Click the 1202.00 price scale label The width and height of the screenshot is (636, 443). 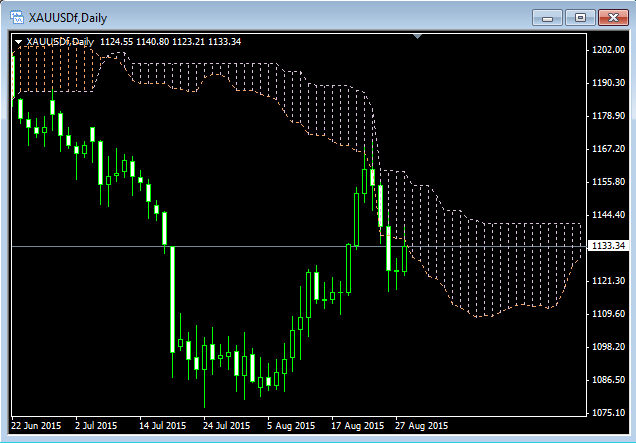(608, 50)
